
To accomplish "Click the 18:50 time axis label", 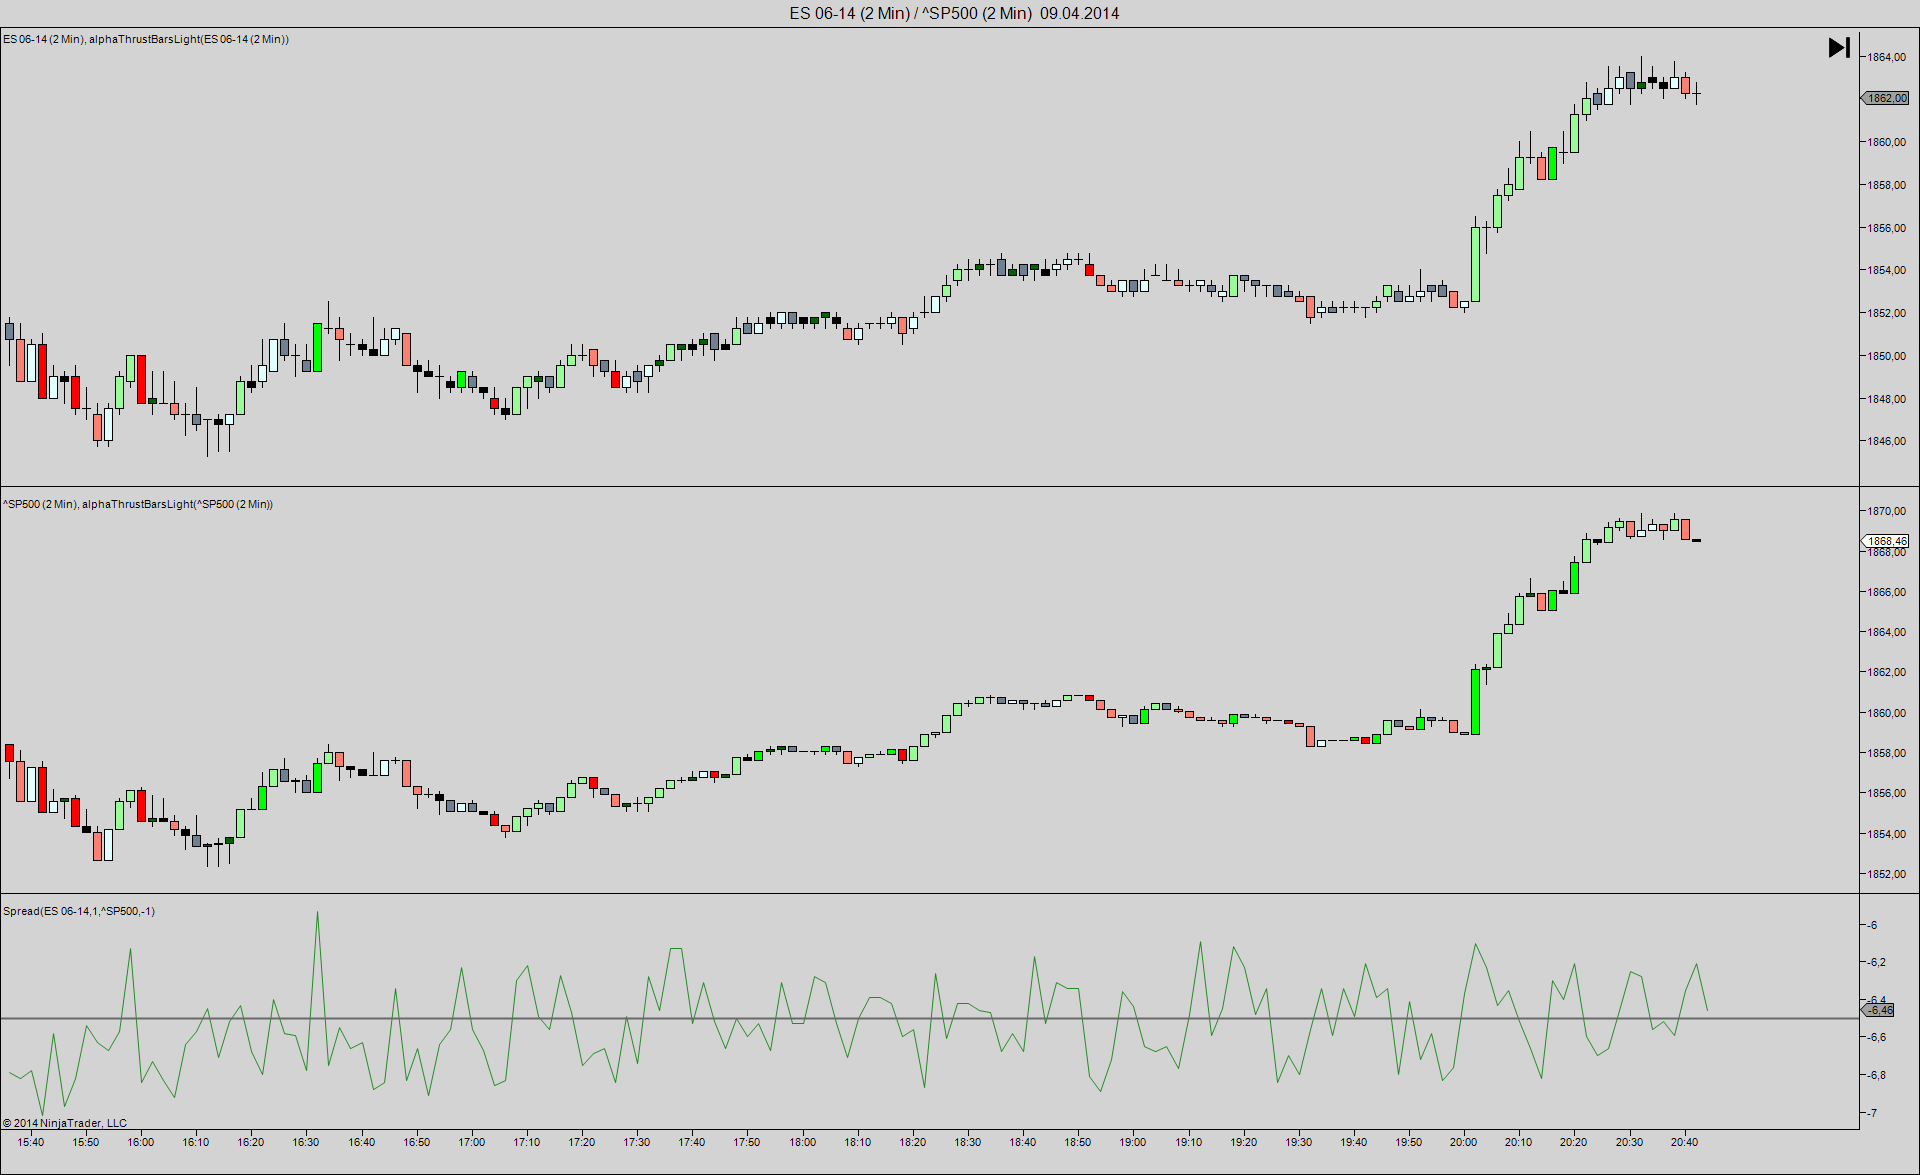I will [1078, 1142].
